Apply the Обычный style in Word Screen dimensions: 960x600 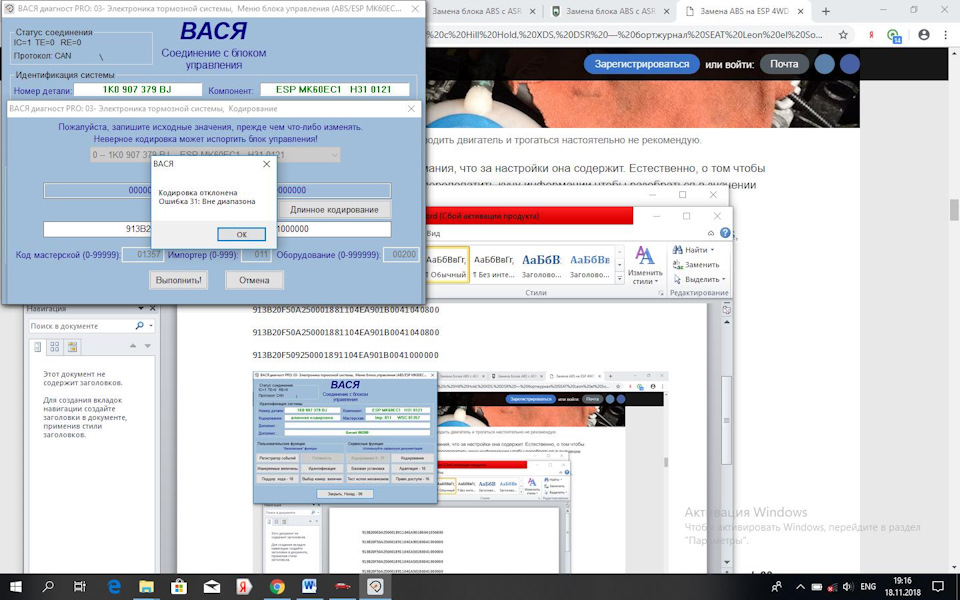coord(446,263)
